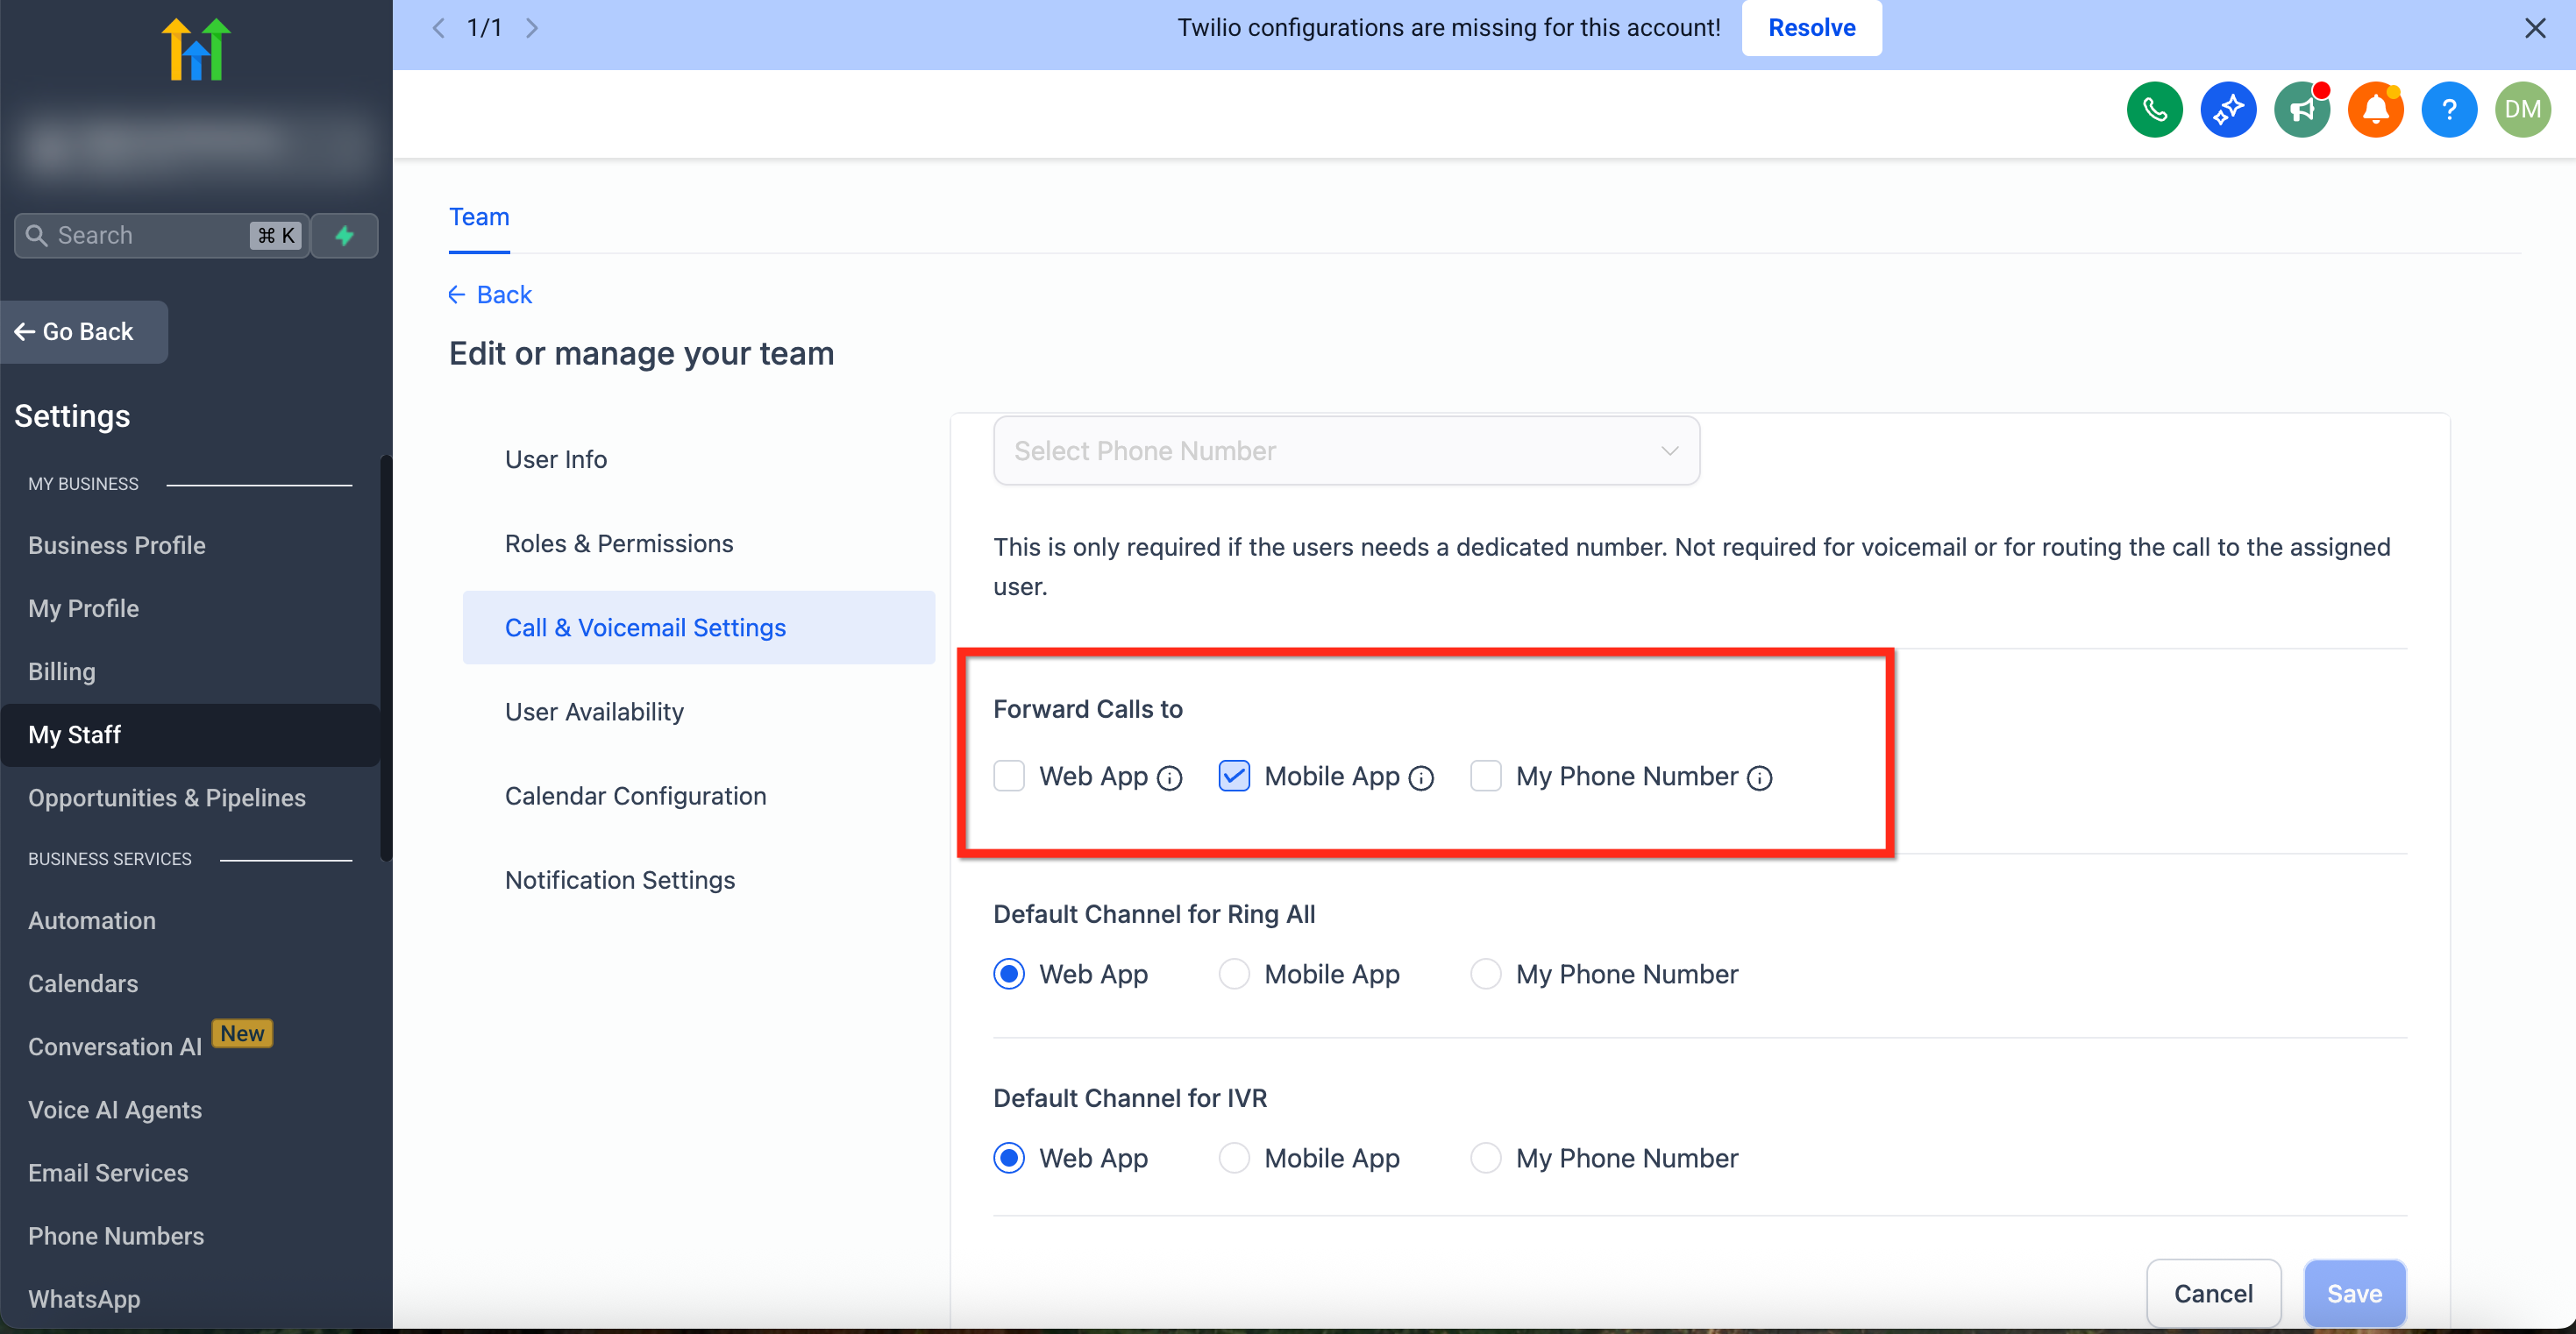Click the Cancel button
The image size is (2576, 1334).
[x=2212, y=1293]
